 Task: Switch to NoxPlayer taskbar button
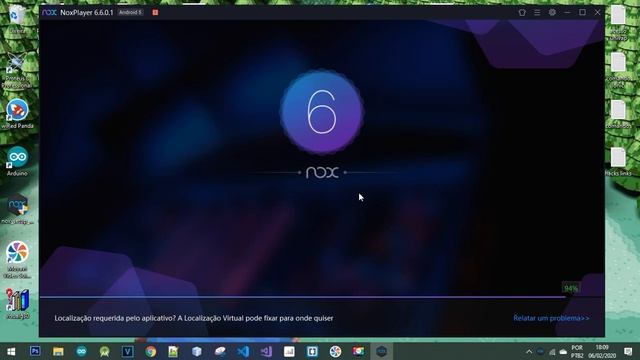click(382, 351)
